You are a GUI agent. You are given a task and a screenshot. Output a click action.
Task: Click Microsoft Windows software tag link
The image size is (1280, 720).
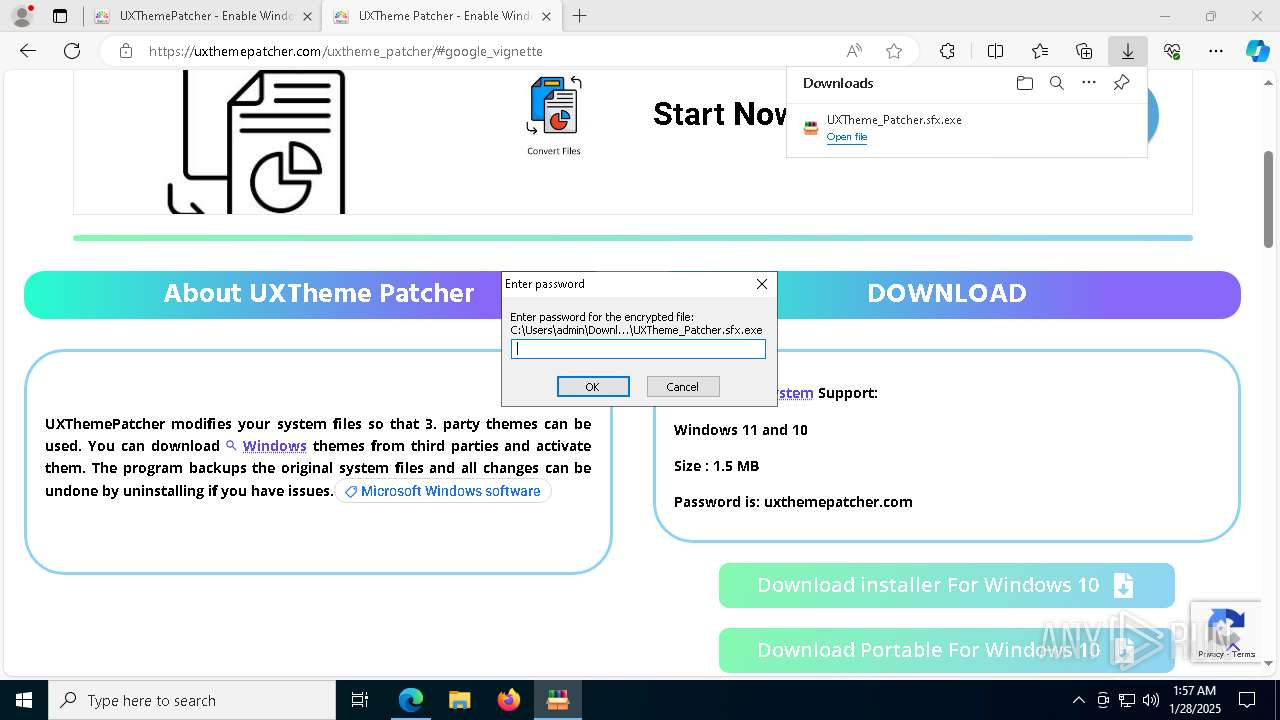[x=443, y=491]
